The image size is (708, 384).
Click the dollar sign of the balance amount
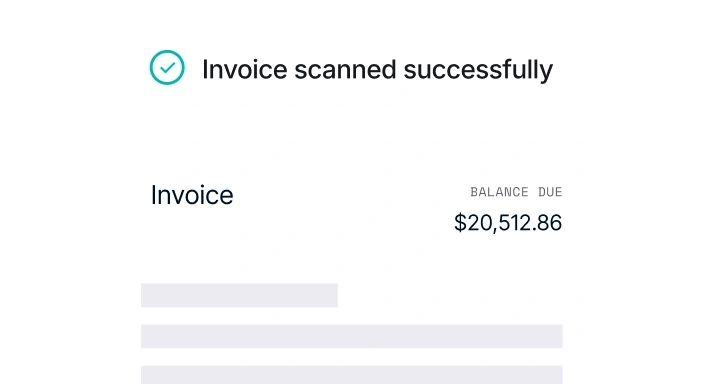tap(460, 223)
